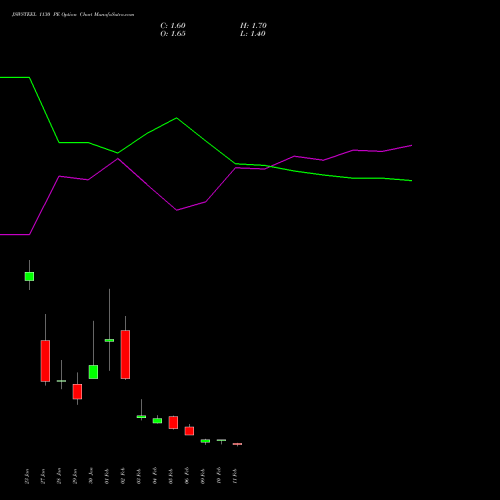This screenshot has width=500, height=500.
Task: Select the 02 Feb date label
Action: 123,476
